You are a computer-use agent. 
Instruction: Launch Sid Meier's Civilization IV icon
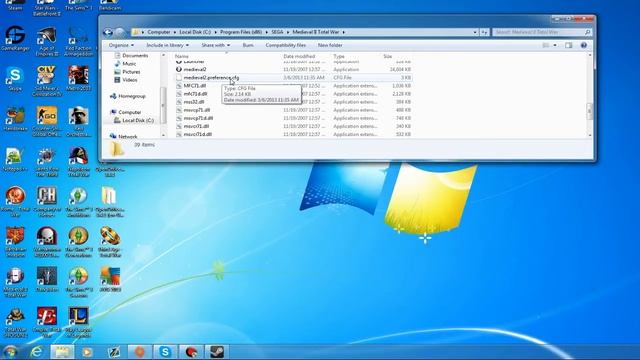[47, 81]
